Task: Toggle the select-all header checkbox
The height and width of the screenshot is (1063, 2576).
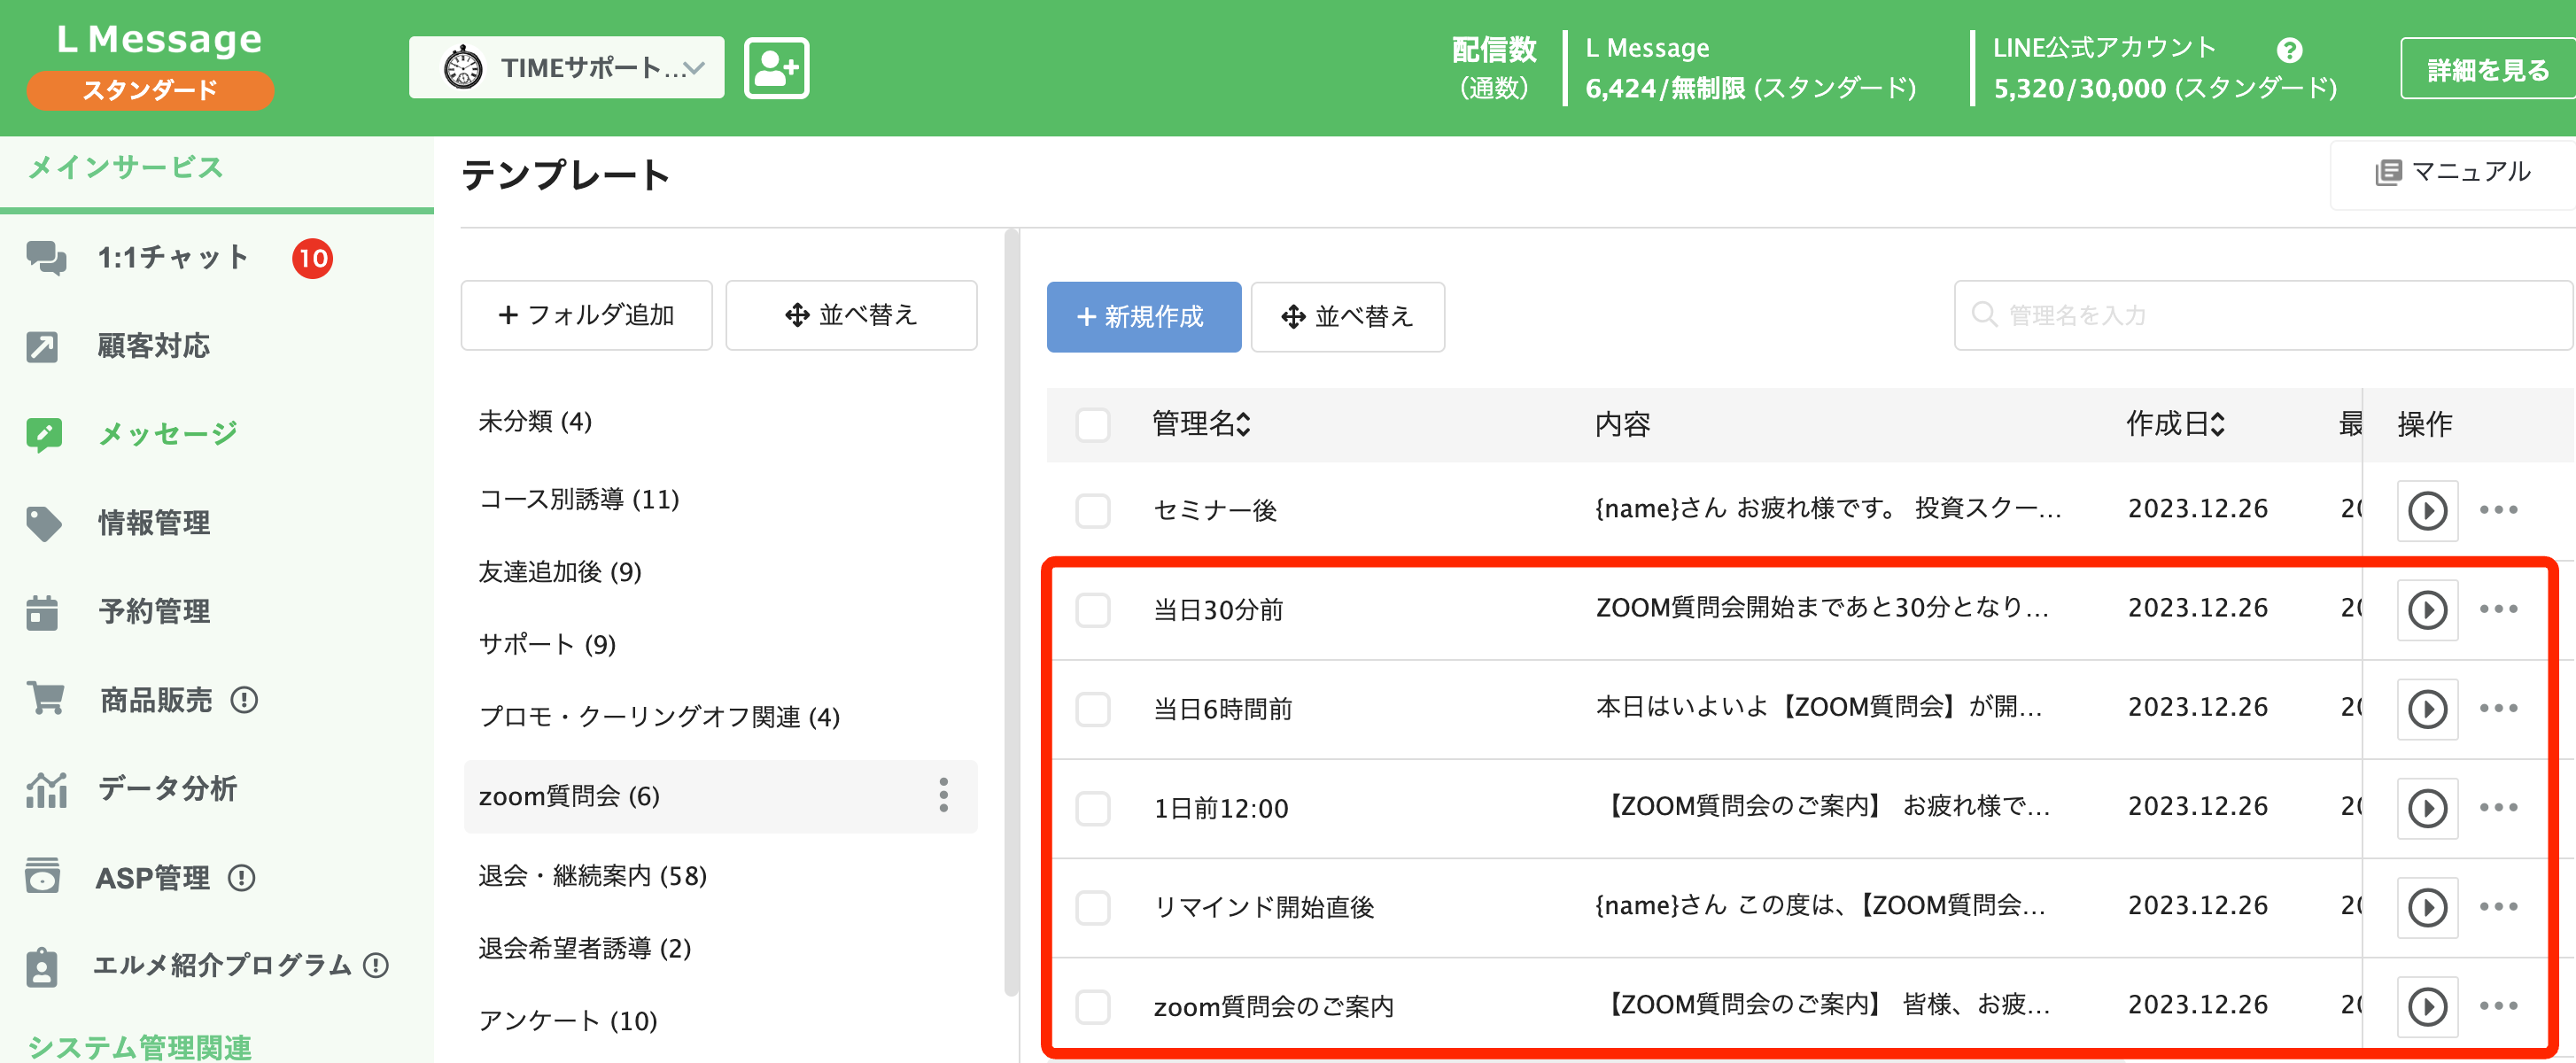Action: pos(1093,424)
